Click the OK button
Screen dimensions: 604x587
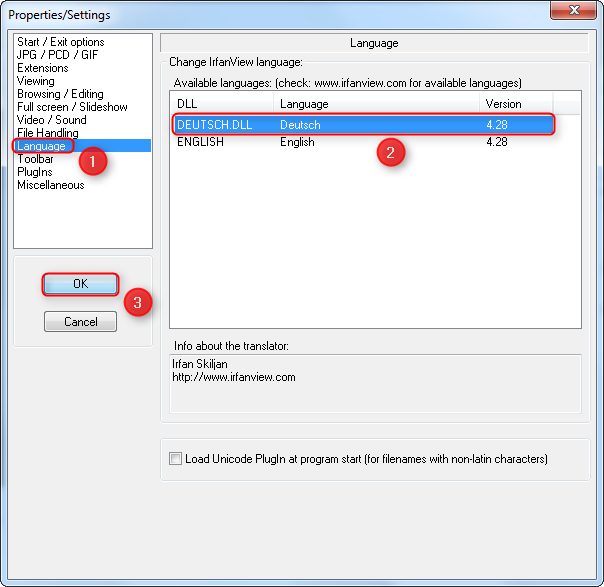(x=80, y=284)
